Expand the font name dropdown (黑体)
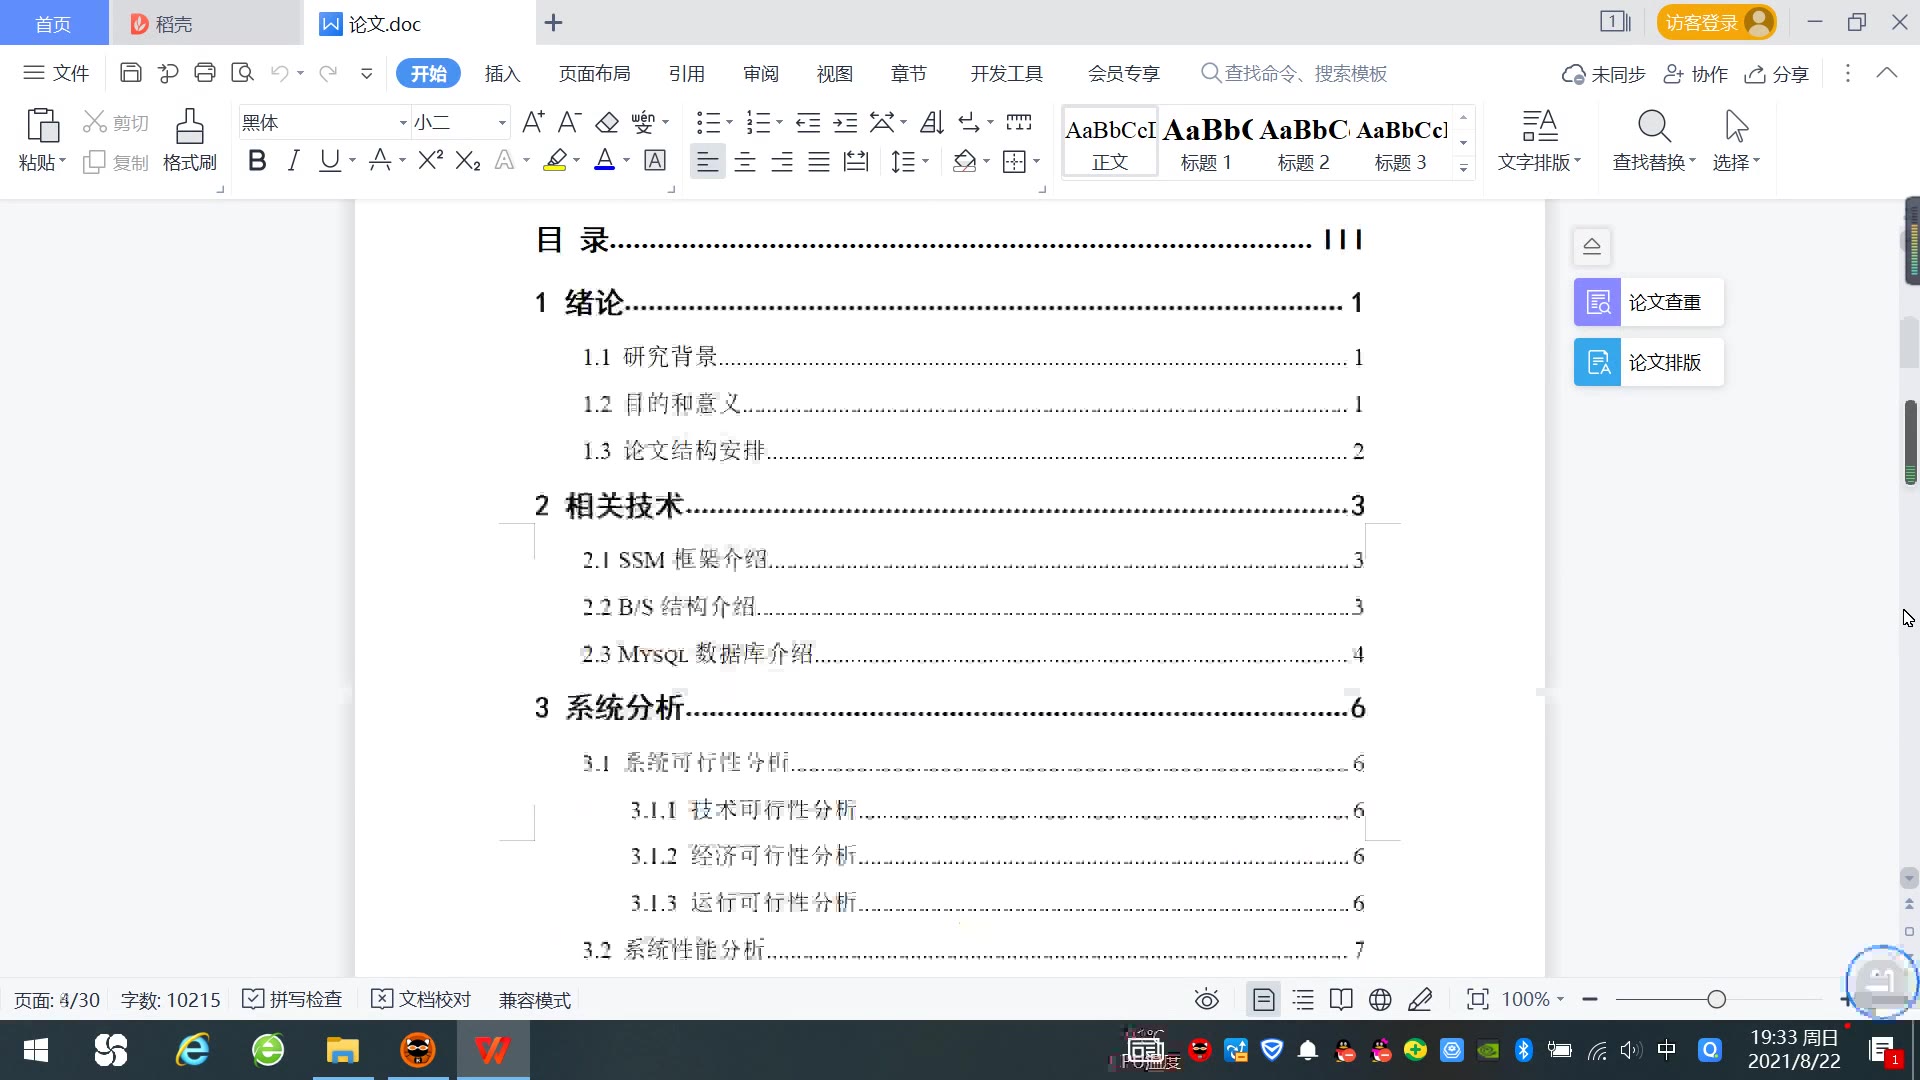1920x1080 pixels. (403, 123)
